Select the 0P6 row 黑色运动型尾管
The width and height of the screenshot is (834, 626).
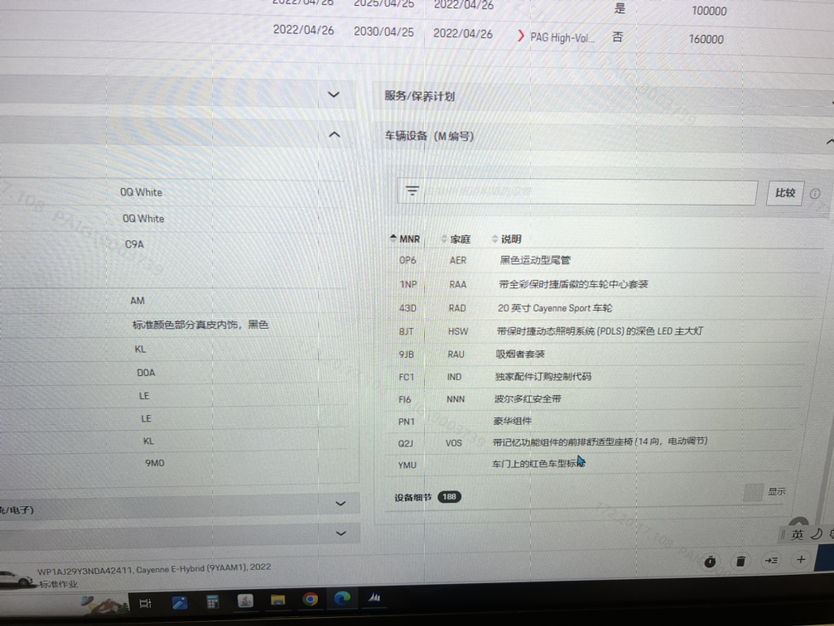(604, 260)
